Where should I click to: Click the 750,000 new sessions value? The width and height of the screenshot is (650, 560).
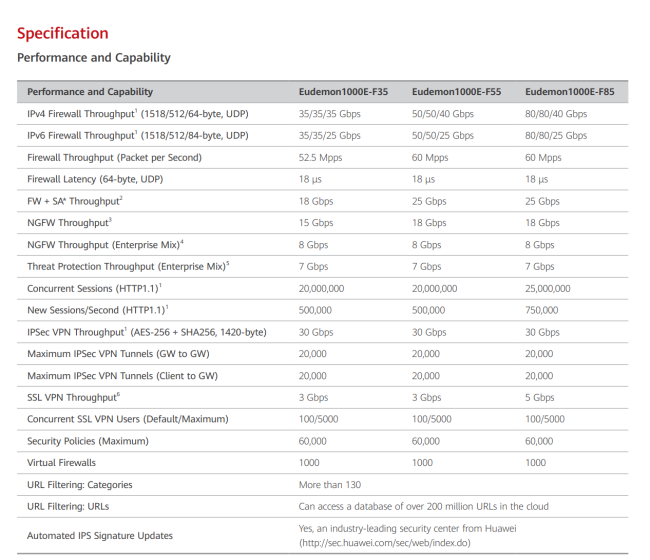pyautogui.click(x=543, y=310)
